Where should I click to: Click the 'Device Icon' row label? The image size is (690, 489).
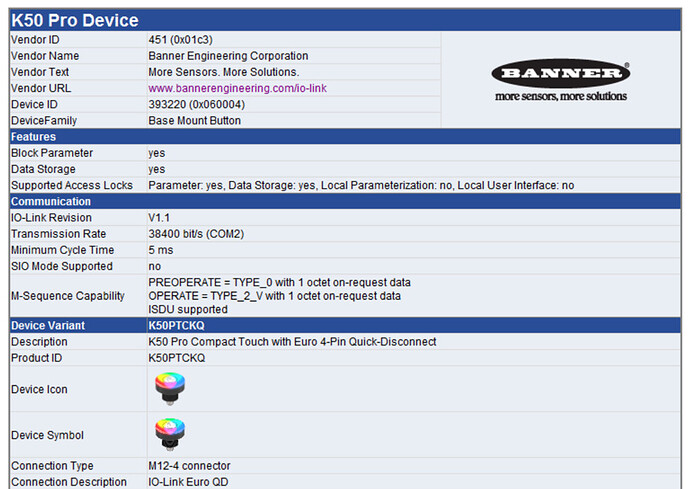pos(39,390)
